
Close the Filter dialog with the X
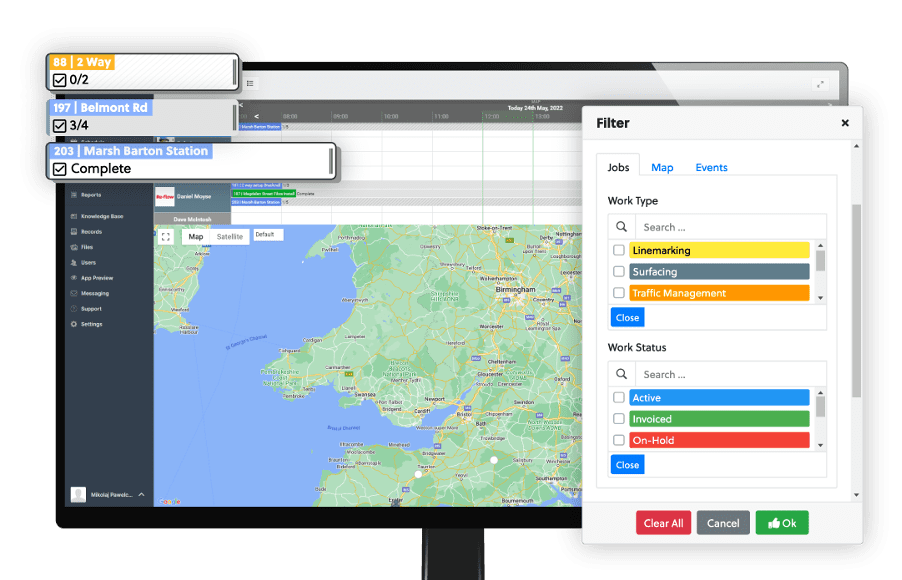(x=845, y=123)
